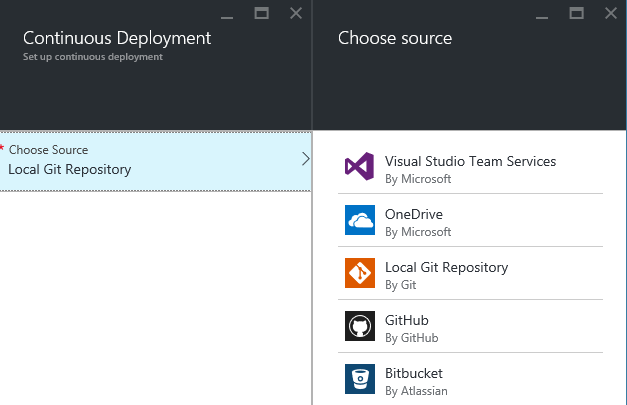Click the Choose source blade heading
627x405 pixels.
coord(395,38)
